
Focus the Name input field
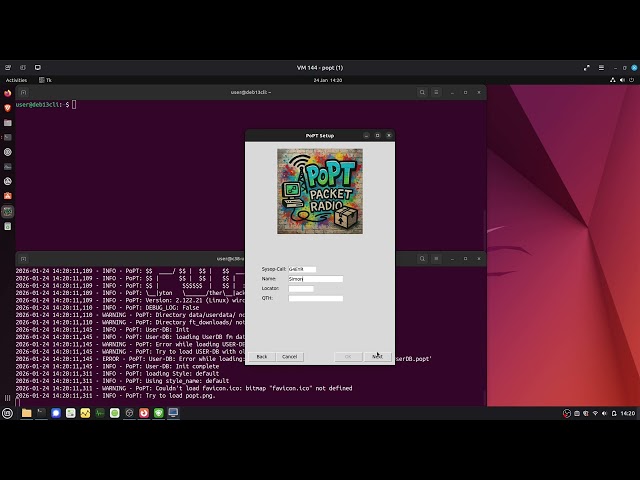[x=316, y=279]
